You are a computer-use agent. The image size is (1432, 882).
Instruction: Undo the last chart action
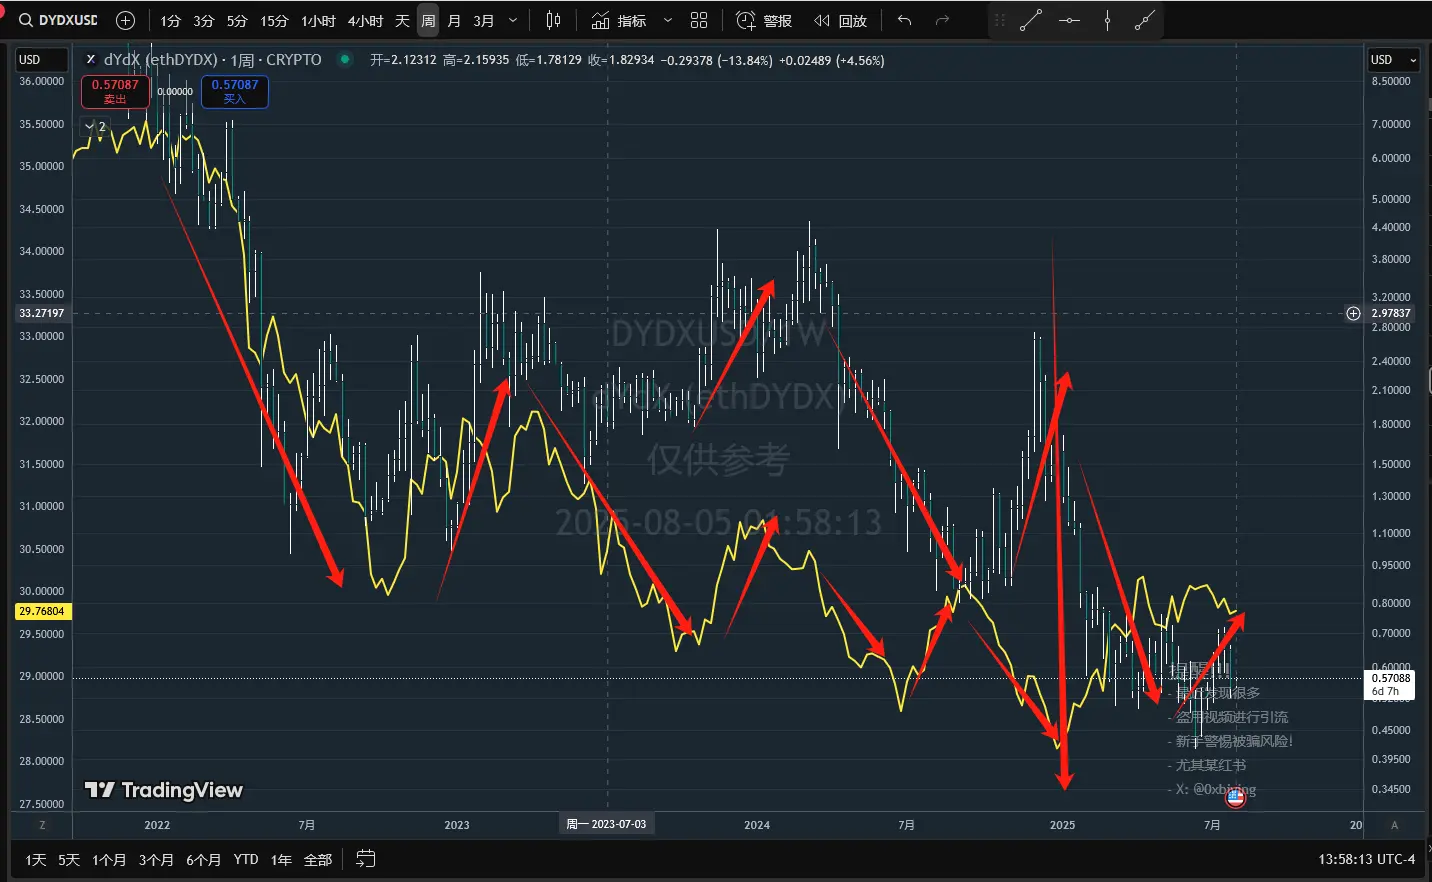(x=904, y=20)
